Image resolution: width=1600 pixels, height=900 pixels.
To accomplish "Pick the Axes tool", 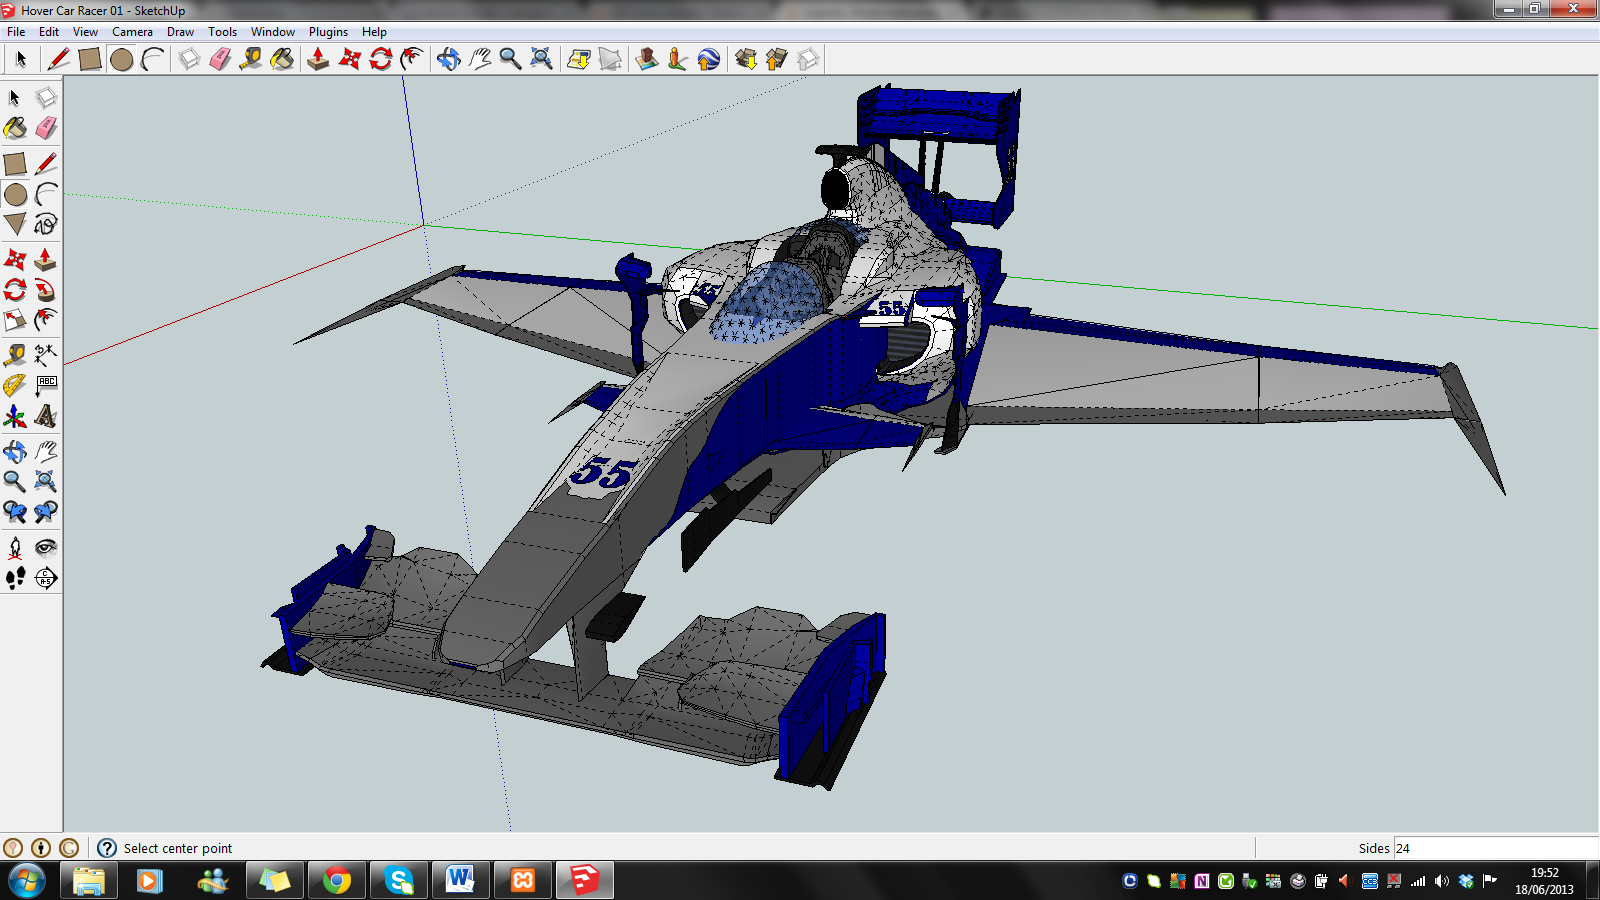I will (x=15, y=416).
